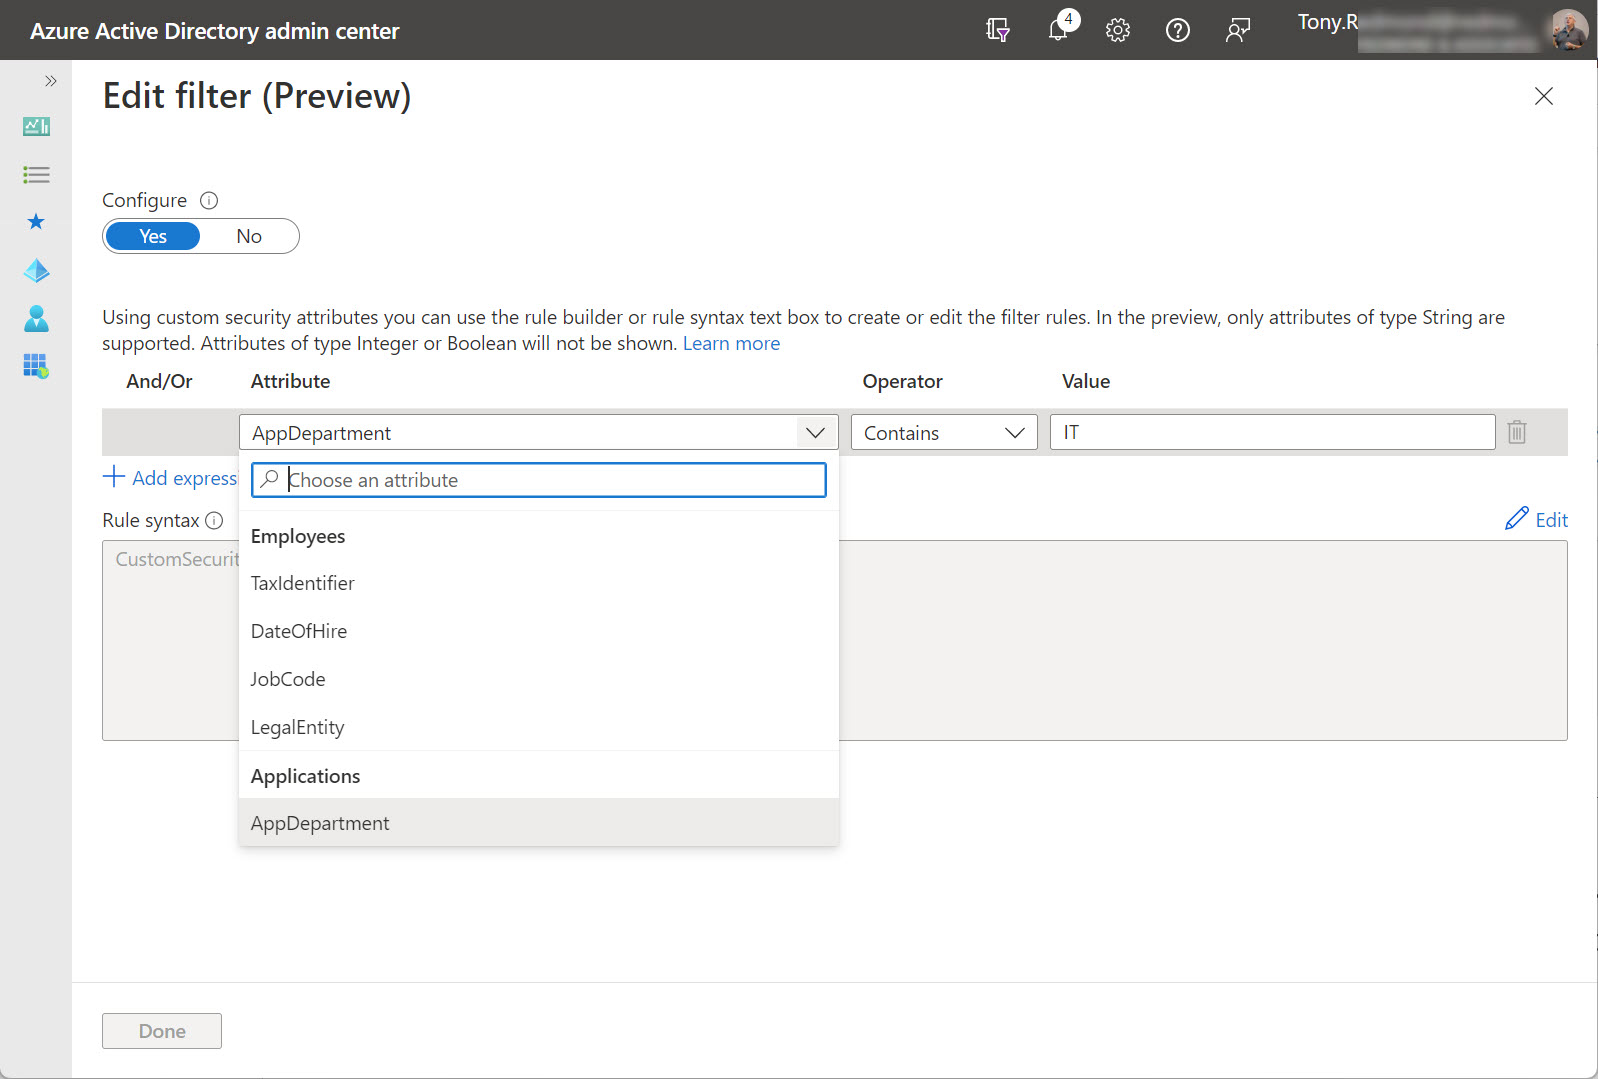Select the LegalEntity attribute
This screenshot has height=1079, width=1598.
click(539, 727)
